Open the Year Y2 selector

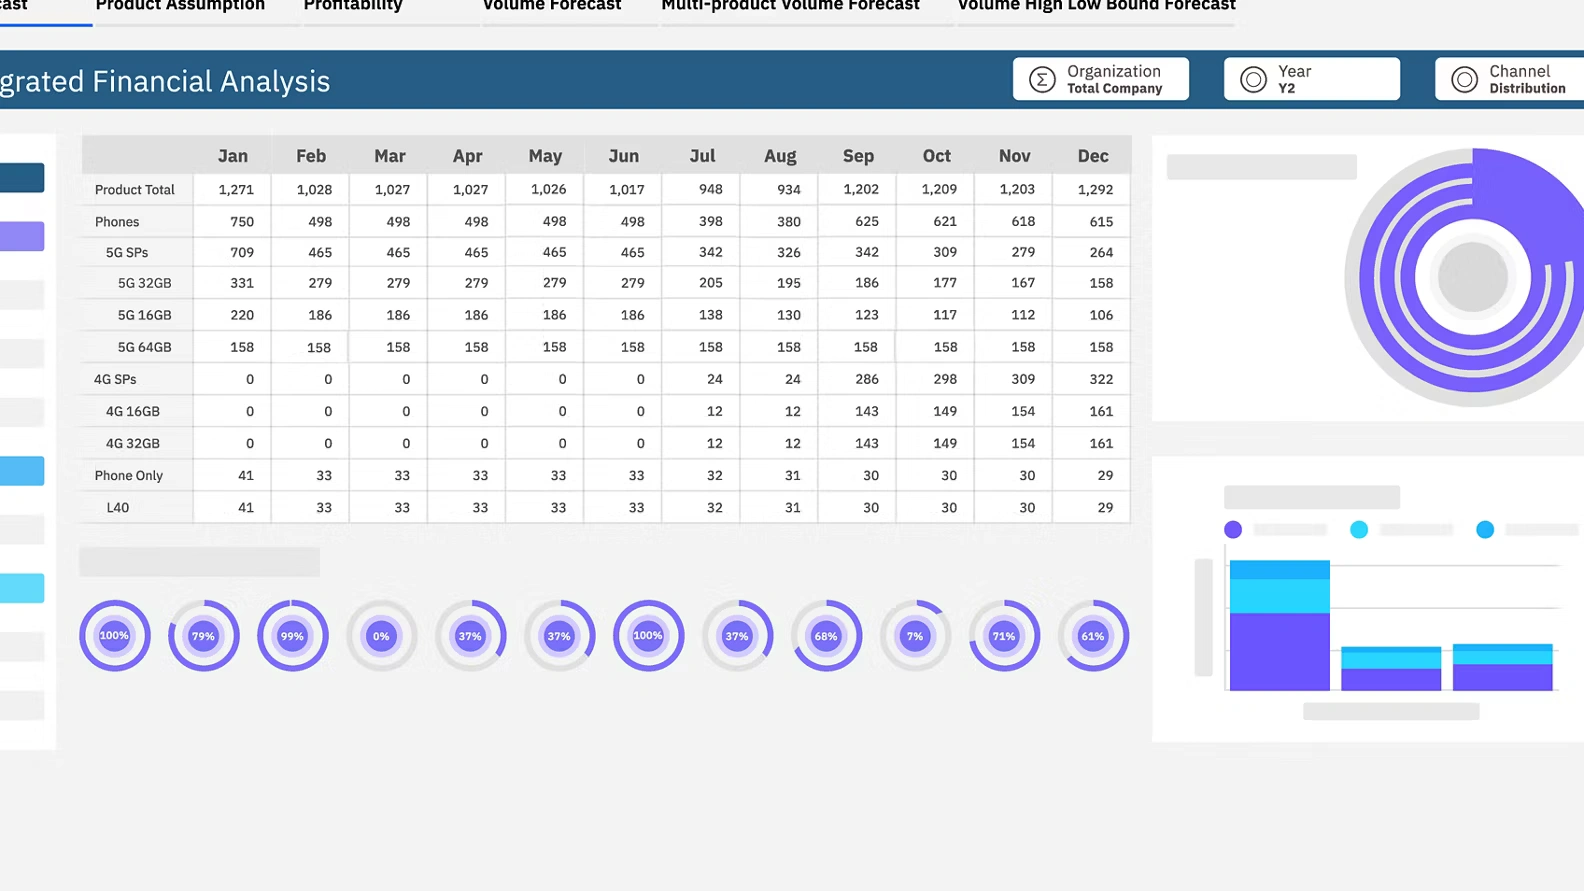(1311, 79)
